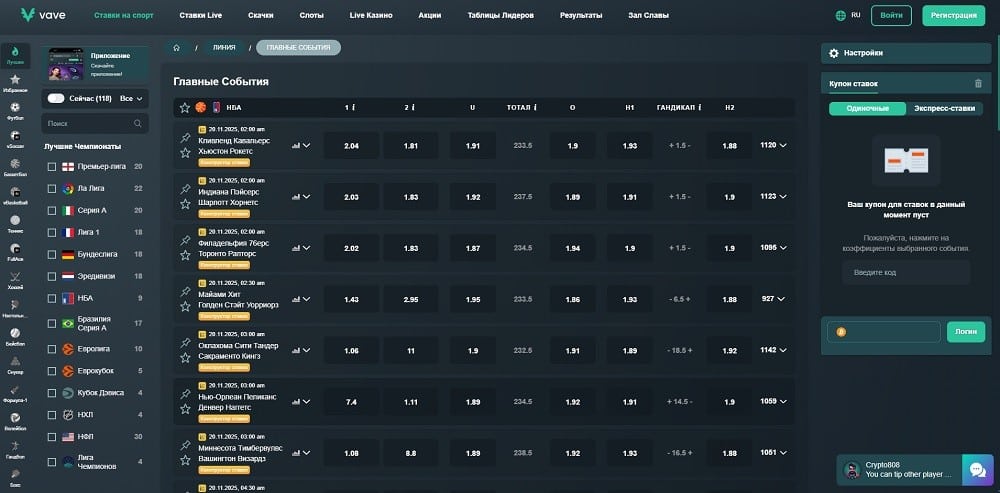Click the ЛИНИЯ breadcrumb link
Screen dimensions: 1000x493
tap(224, 48)
